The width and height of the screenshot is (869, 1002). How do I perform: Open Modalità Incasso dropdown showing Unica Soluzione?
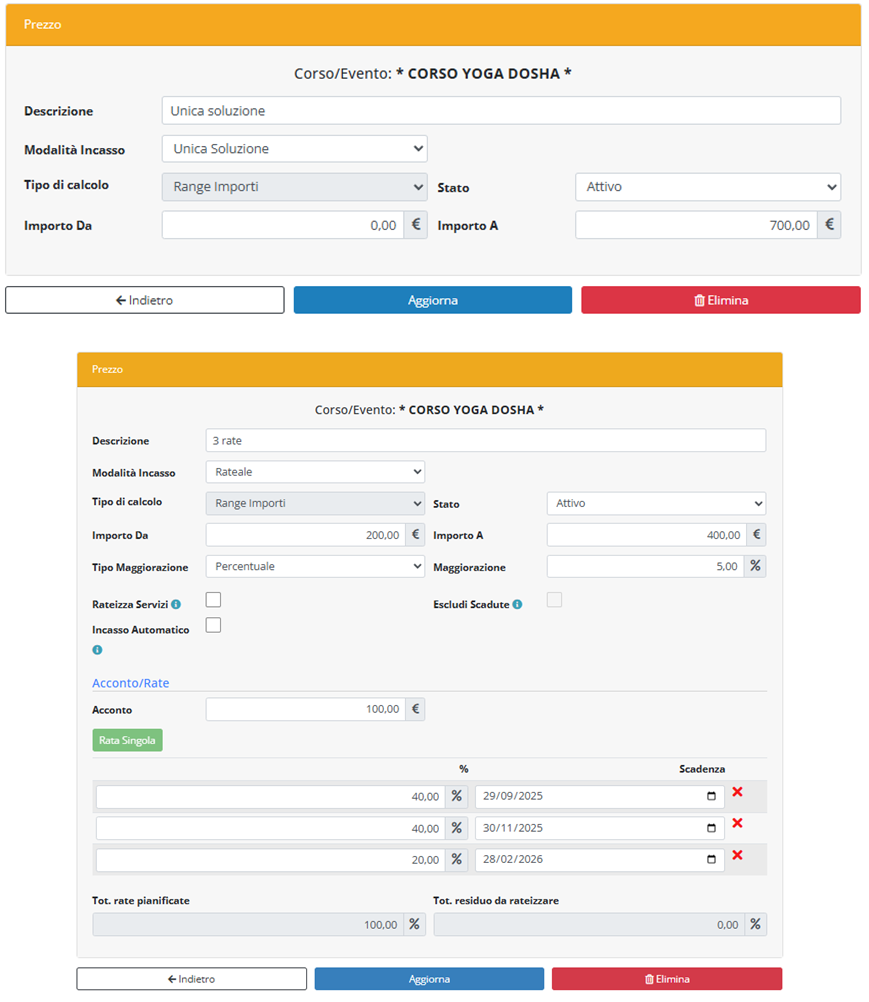[294, 149]
